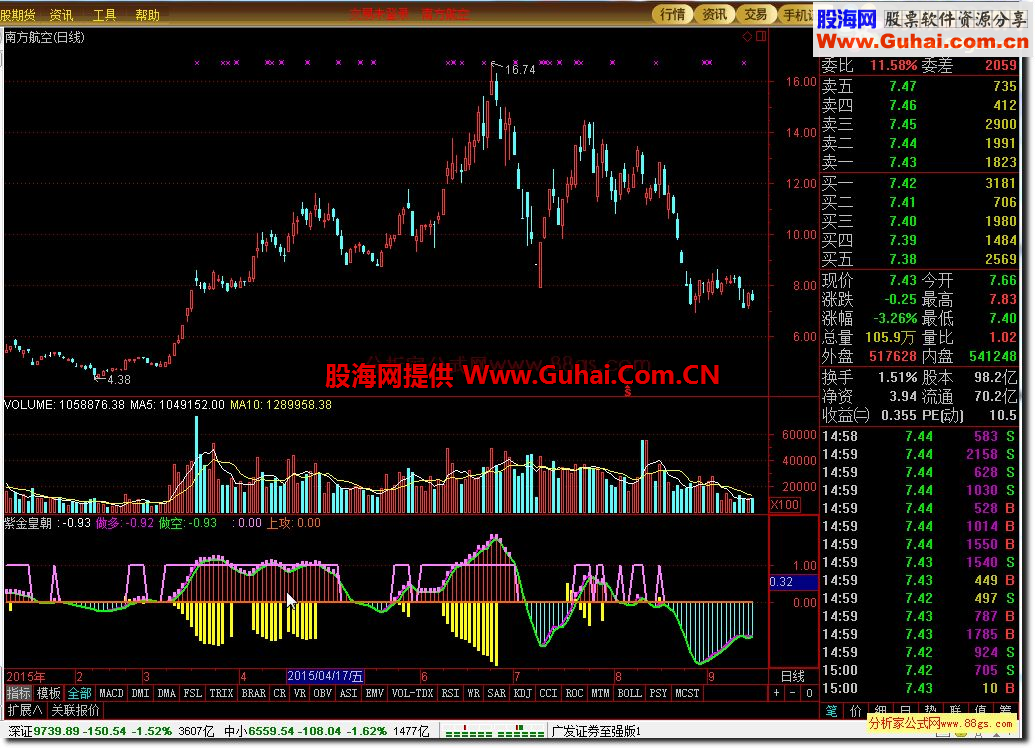This screenshot has height=748, width=1035.
Task: Switch to the 指标 tab
Action: pos(18,693)
